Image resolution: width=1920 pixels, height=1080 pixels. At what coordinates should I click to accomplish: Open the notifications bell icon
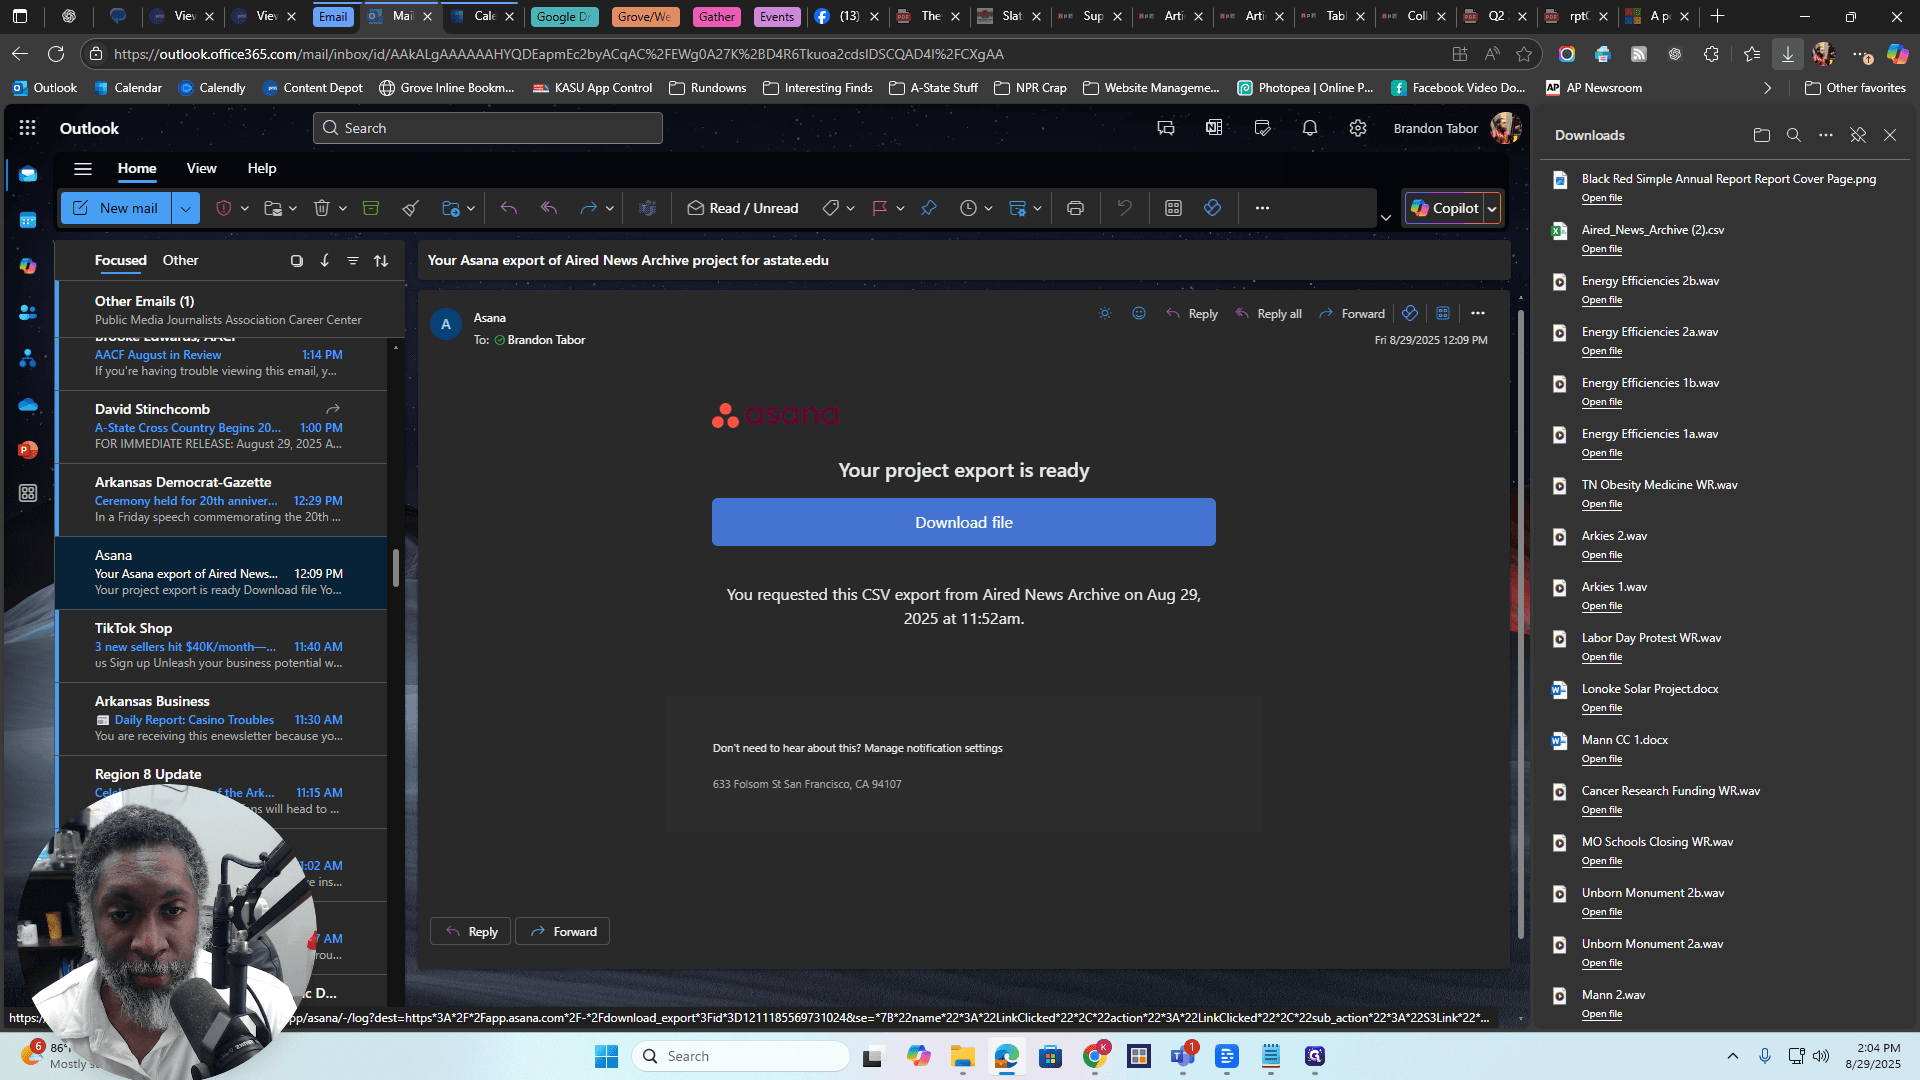pyautogui.click(x=1309, y=128)
